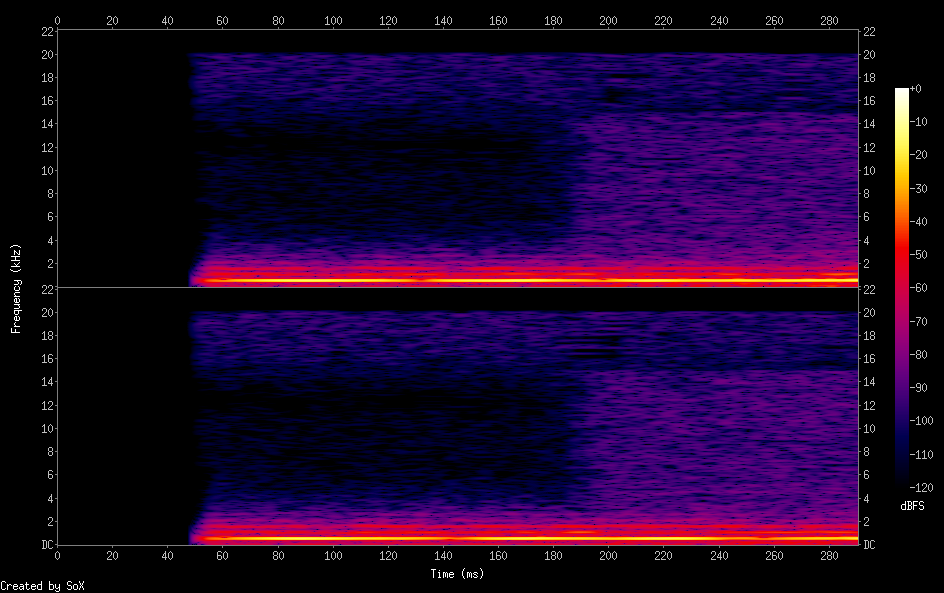944x593 pixels.
Task: Select the 100 tick on the top time axis
Action: coord(333,20)
